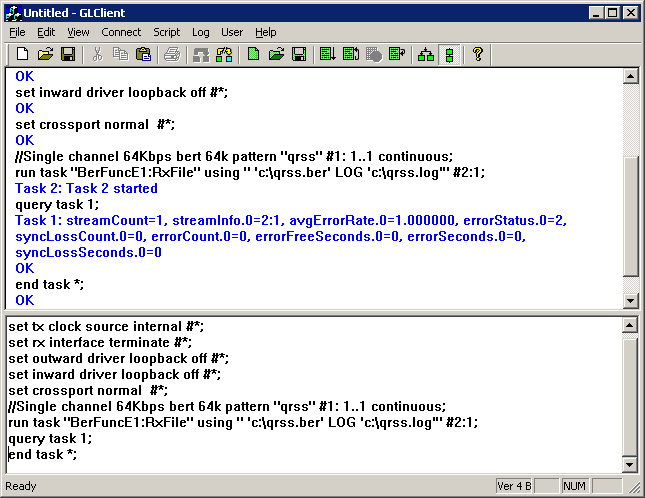Open the Edit menu

(x=46, y=32)
